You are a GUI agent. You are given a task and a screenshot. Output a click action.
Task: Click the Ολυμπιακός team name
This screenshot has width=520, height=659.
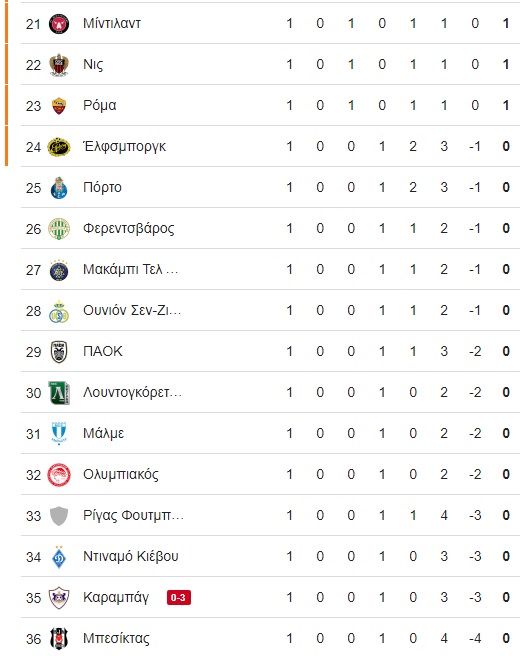click(x=121, y=474)
